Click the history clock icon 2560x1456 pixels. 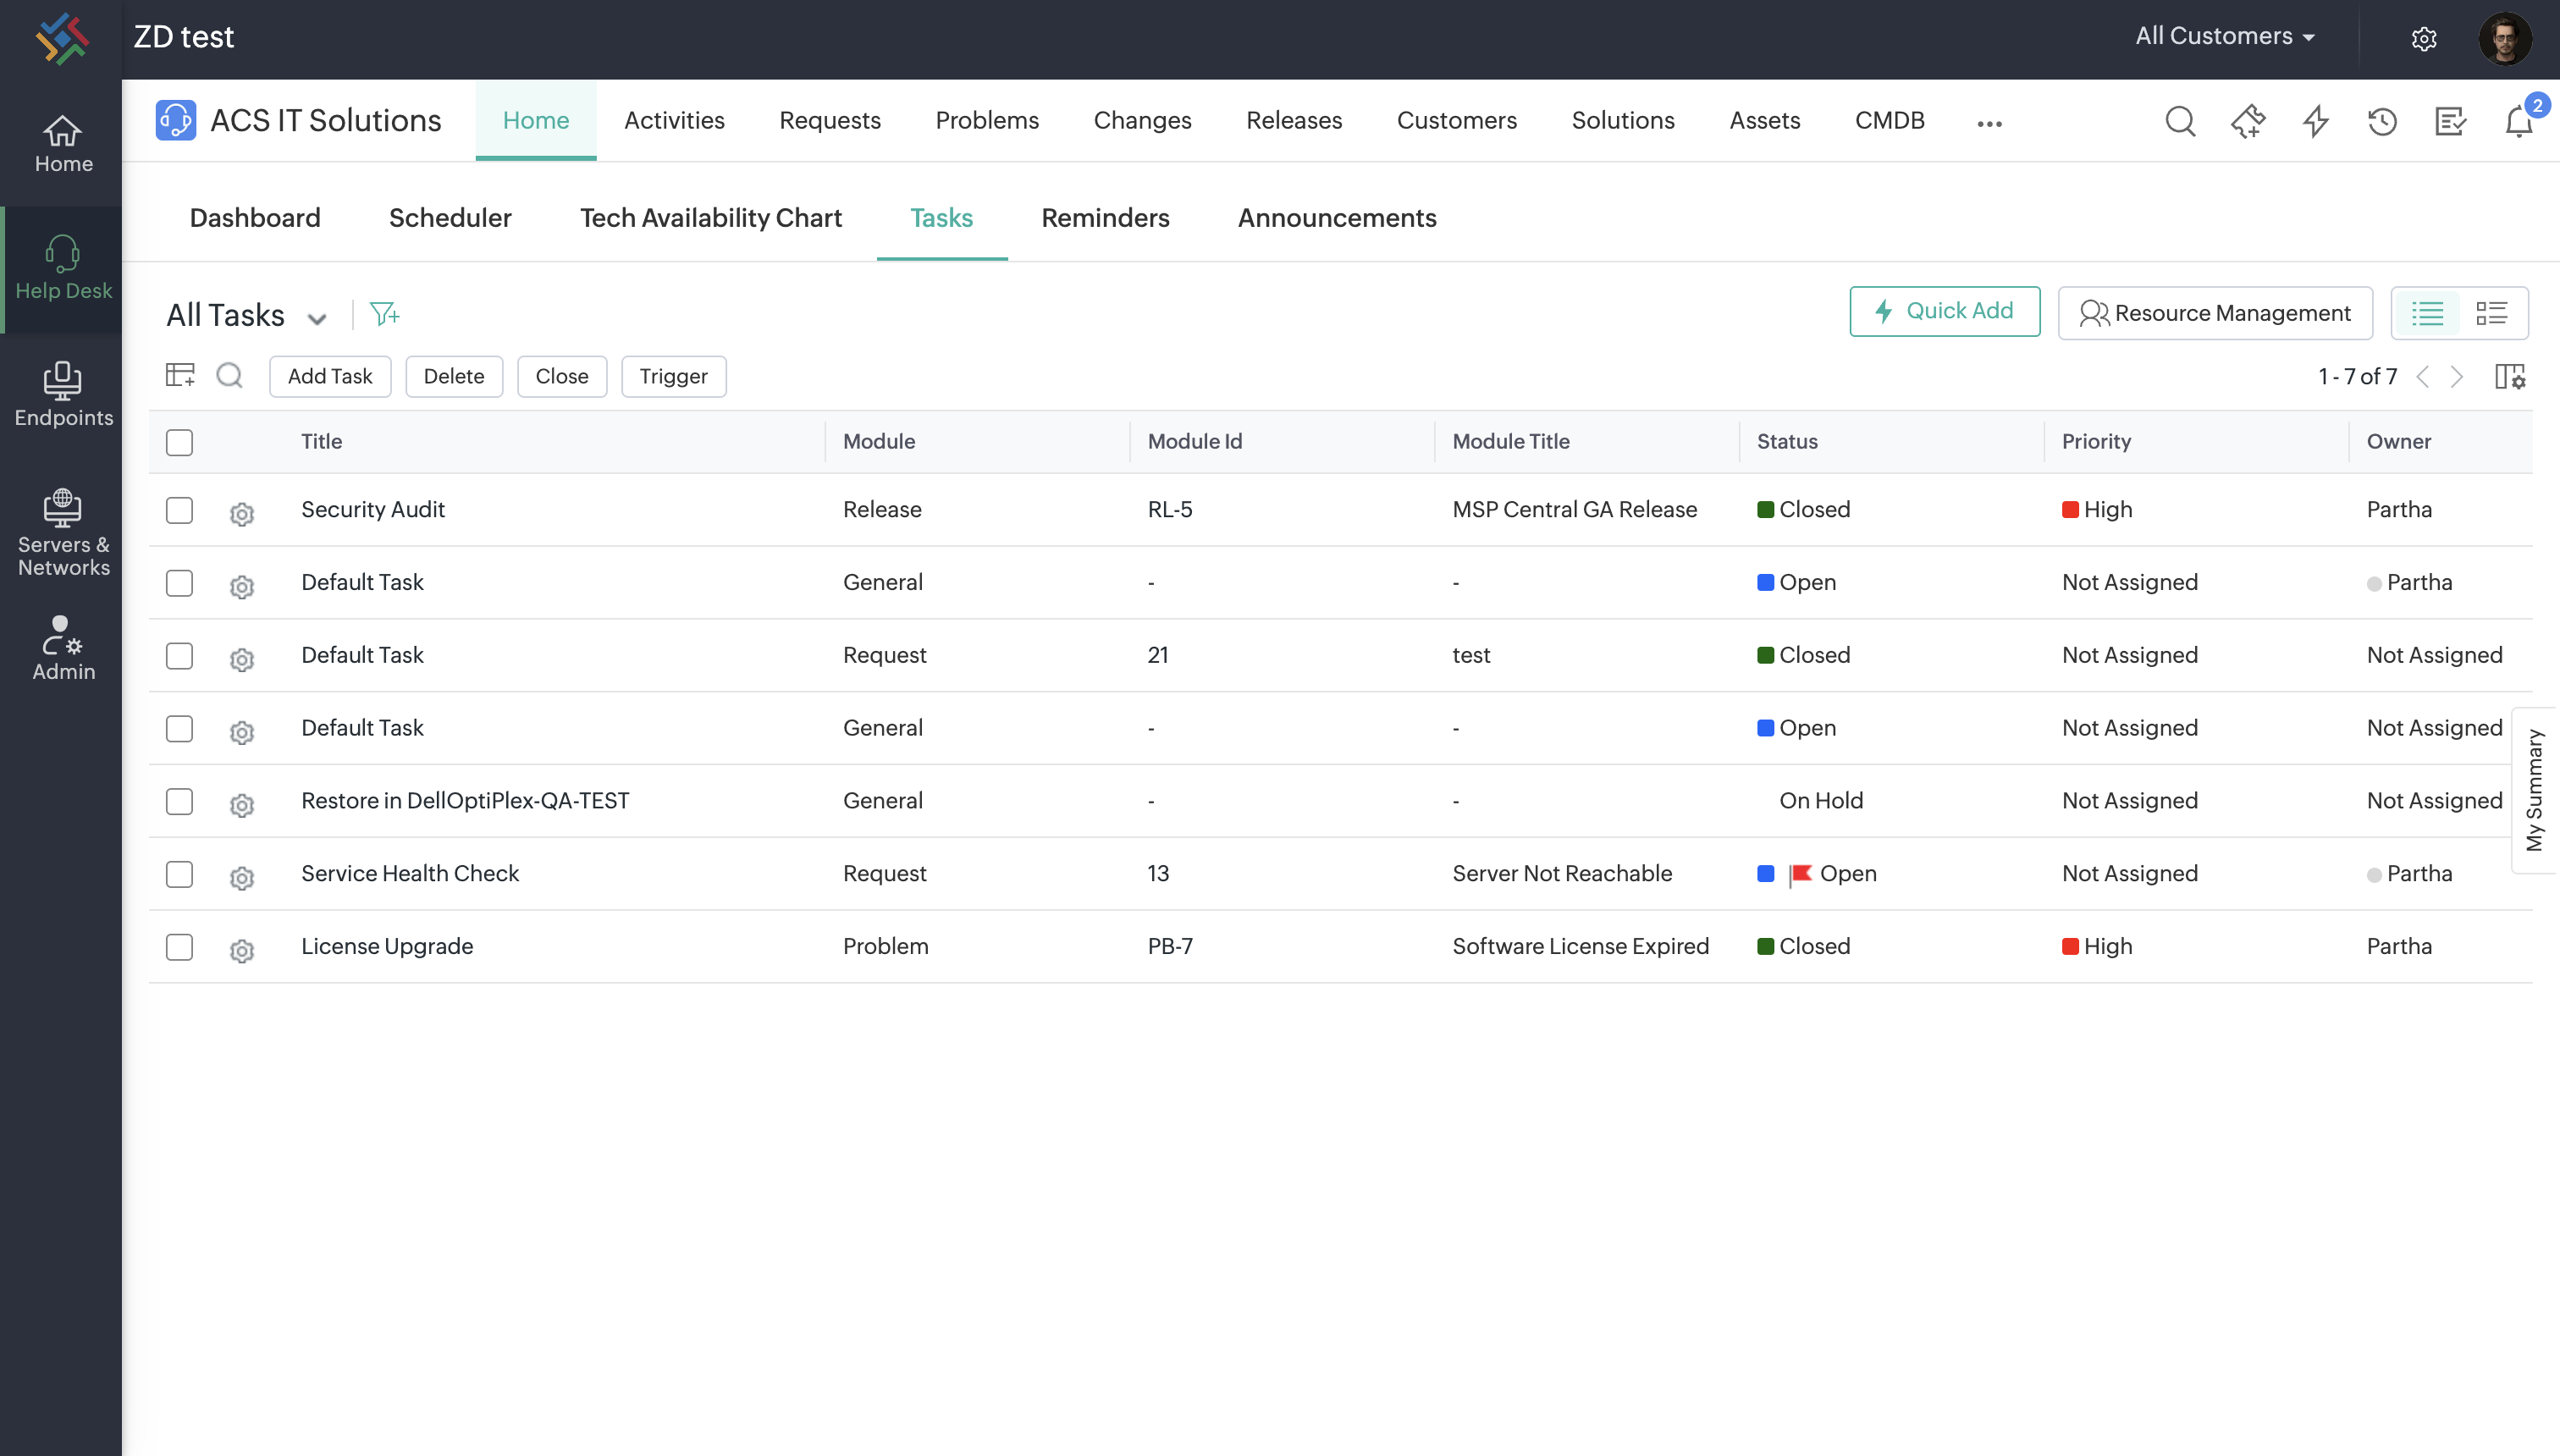point(2382,122)
